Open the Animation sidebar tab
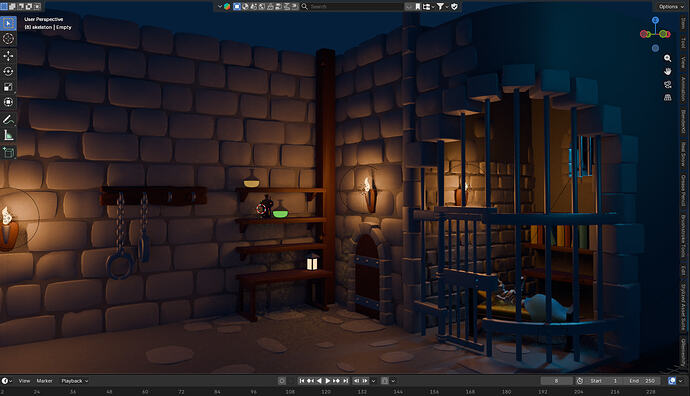This screenshot has height=396, width=690. [683, 88]
